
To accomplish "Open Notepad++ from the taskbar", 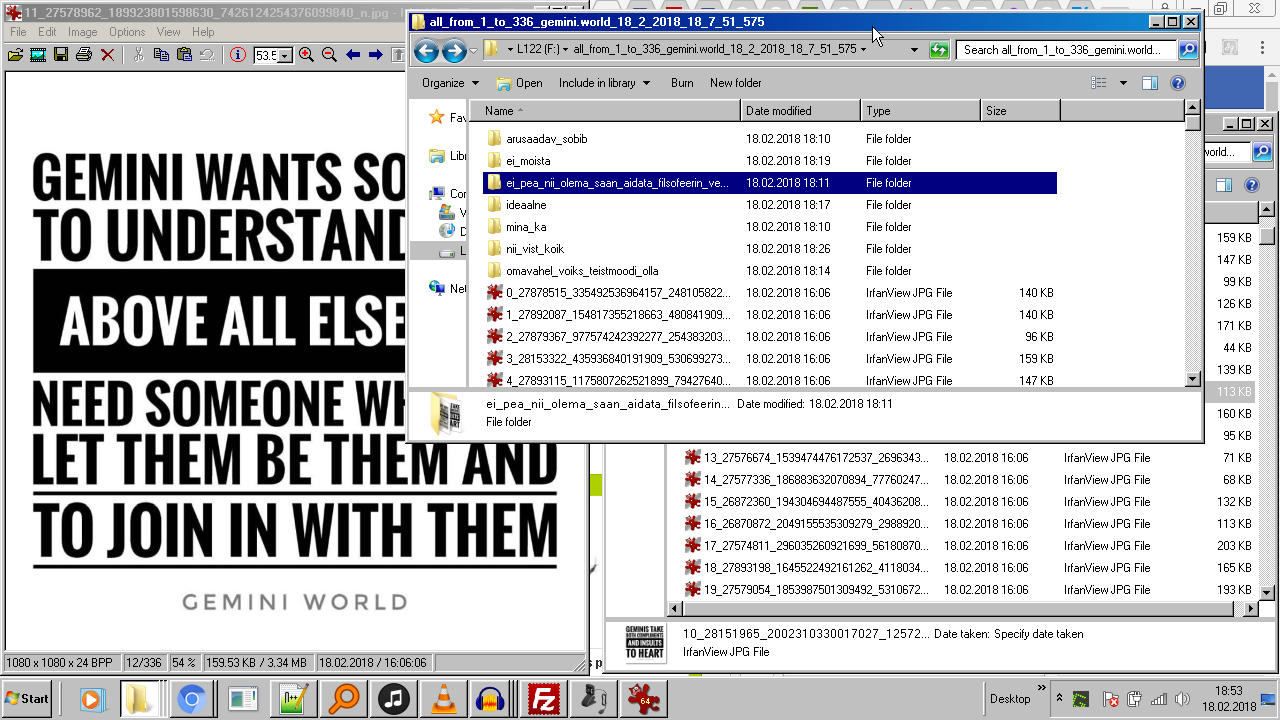I will [x=293, y=699].
